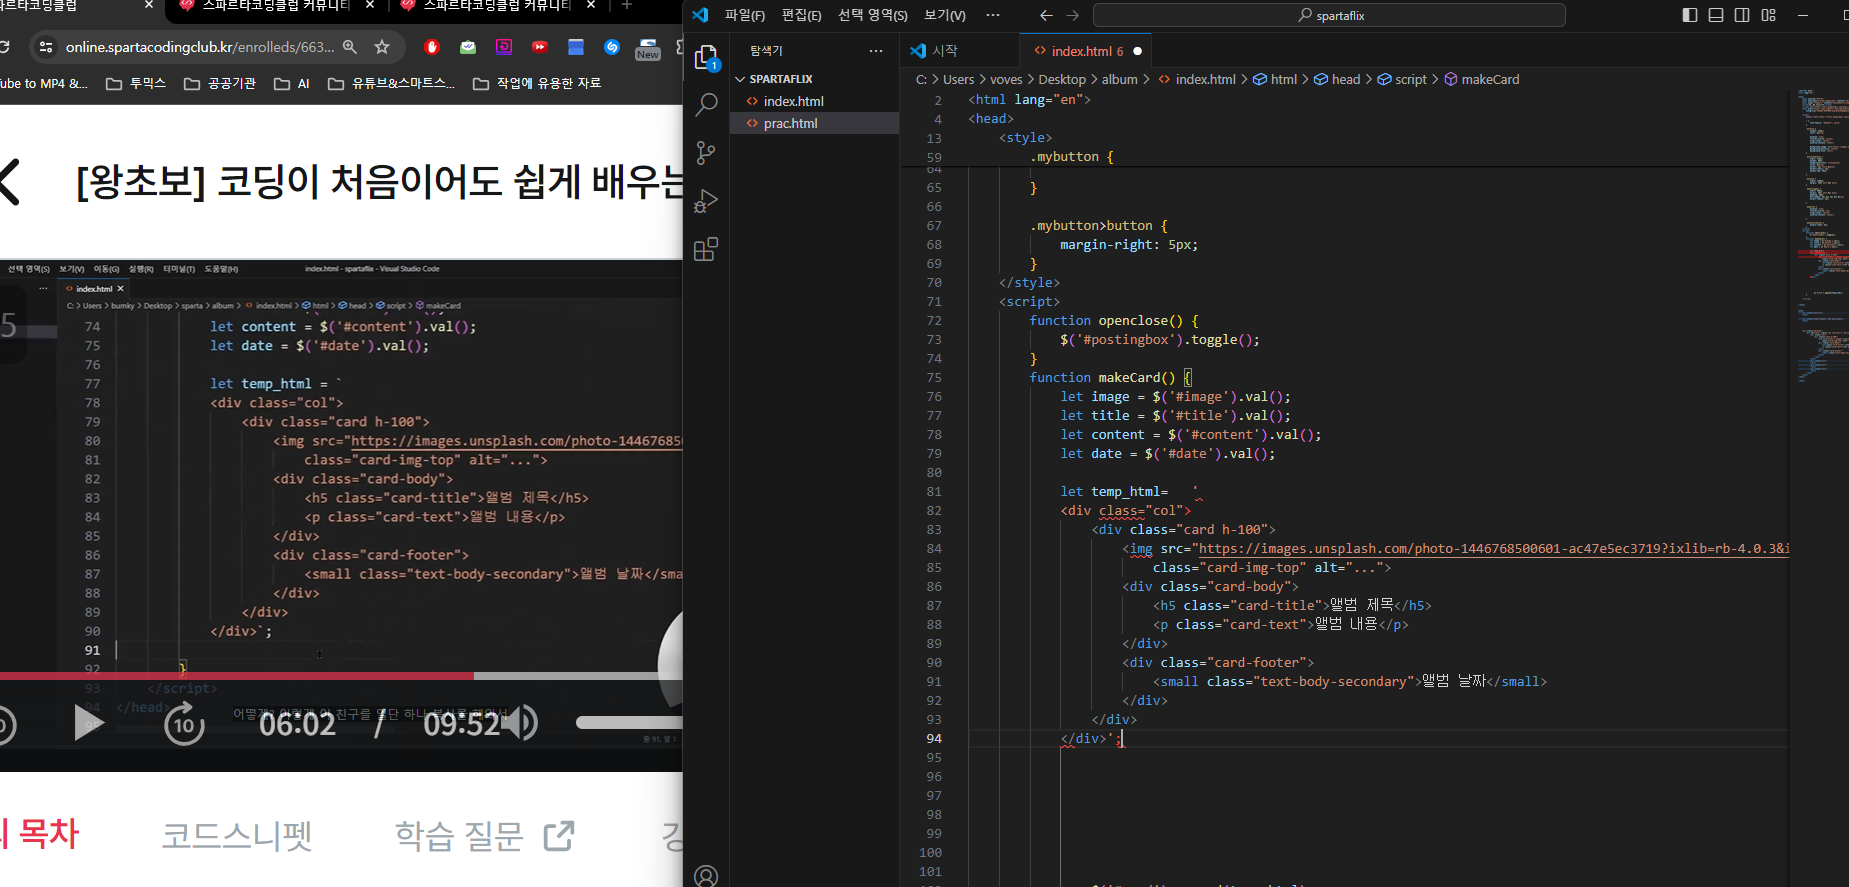Open the explorer panel more actions ellipsis
Viewport: 1849px width, 887px height.
coord(876,50)
